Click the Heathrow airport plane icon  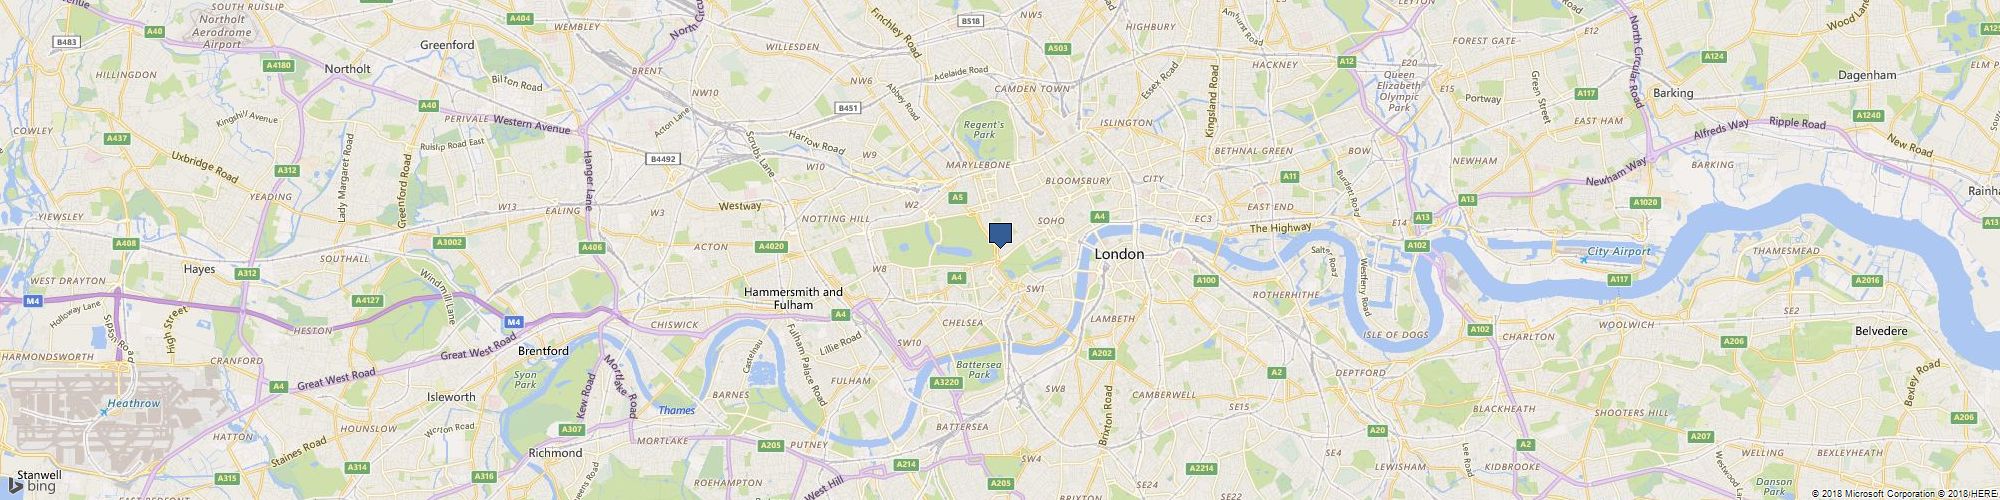[x=106, y=412]
